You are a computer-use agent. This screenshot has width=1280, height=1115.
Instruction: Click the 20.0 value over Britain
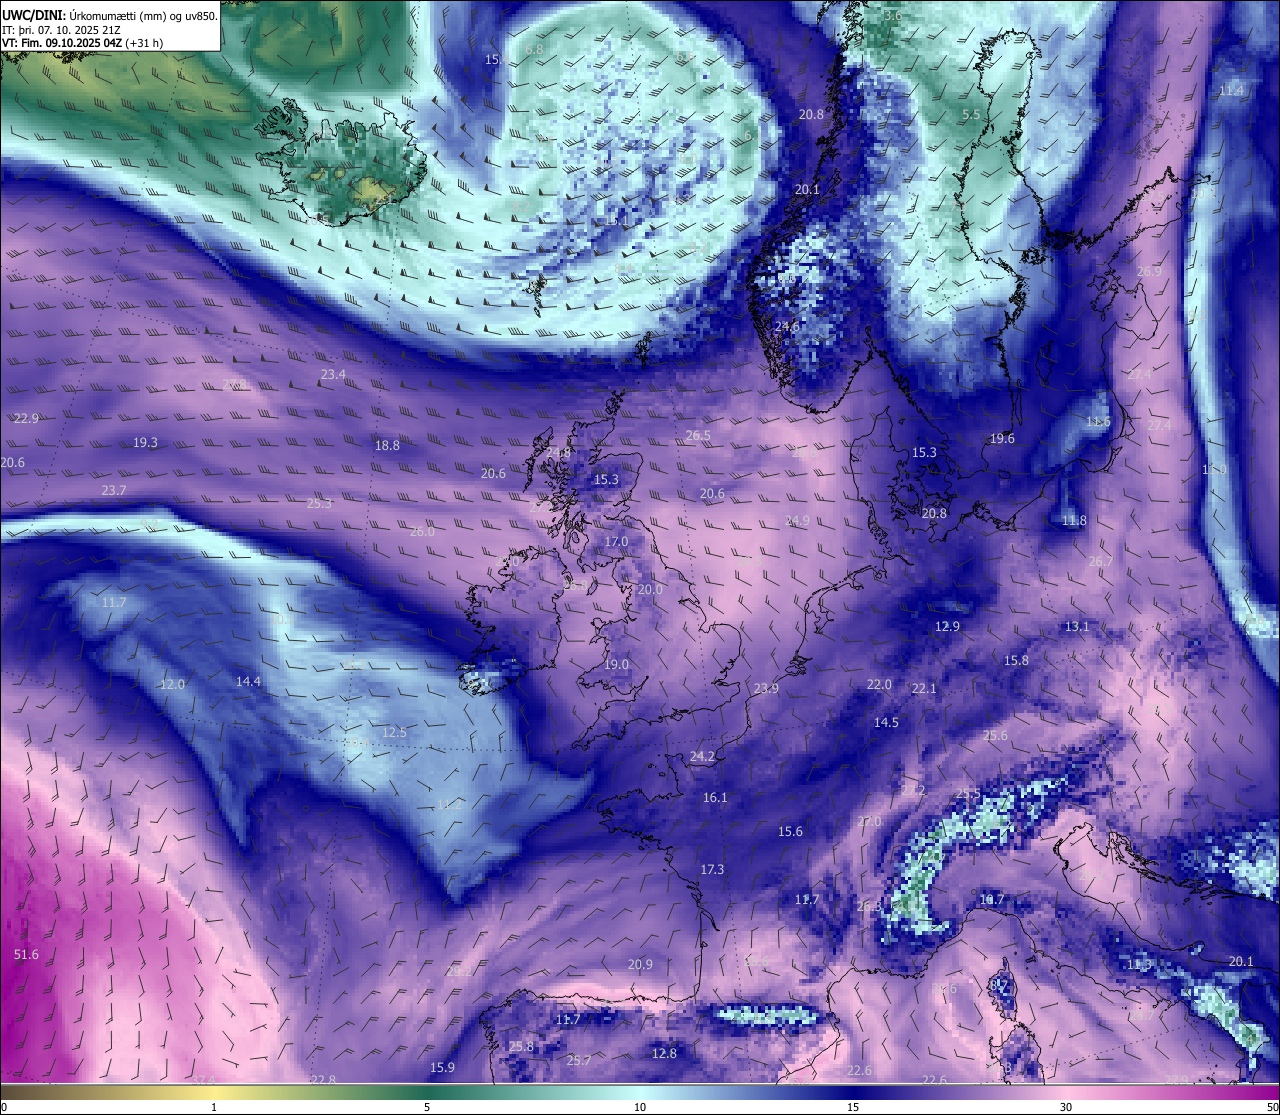pyautogui.click(x=650, y=589)
